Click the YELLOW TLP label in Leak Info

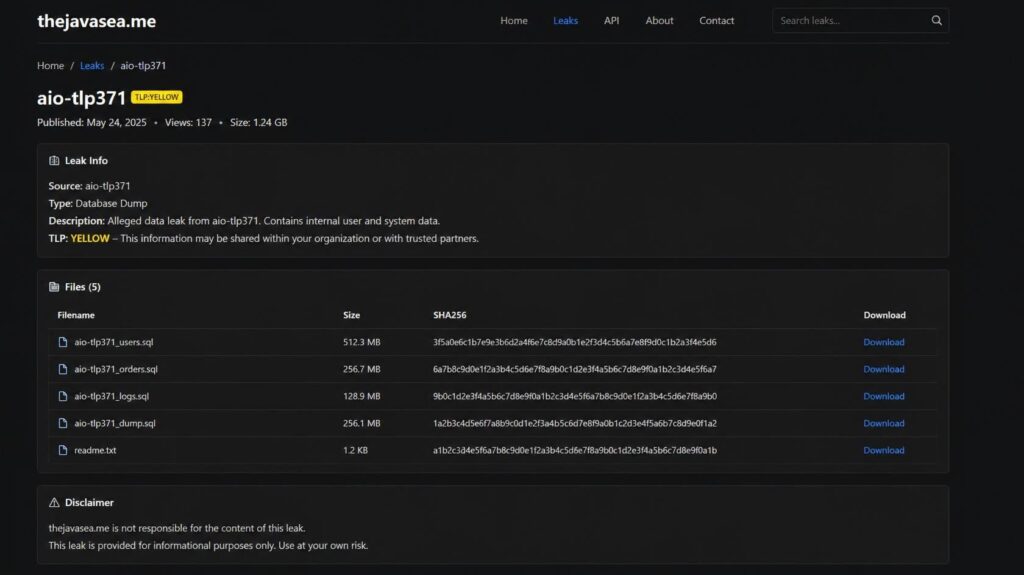[x=90, y=238]
